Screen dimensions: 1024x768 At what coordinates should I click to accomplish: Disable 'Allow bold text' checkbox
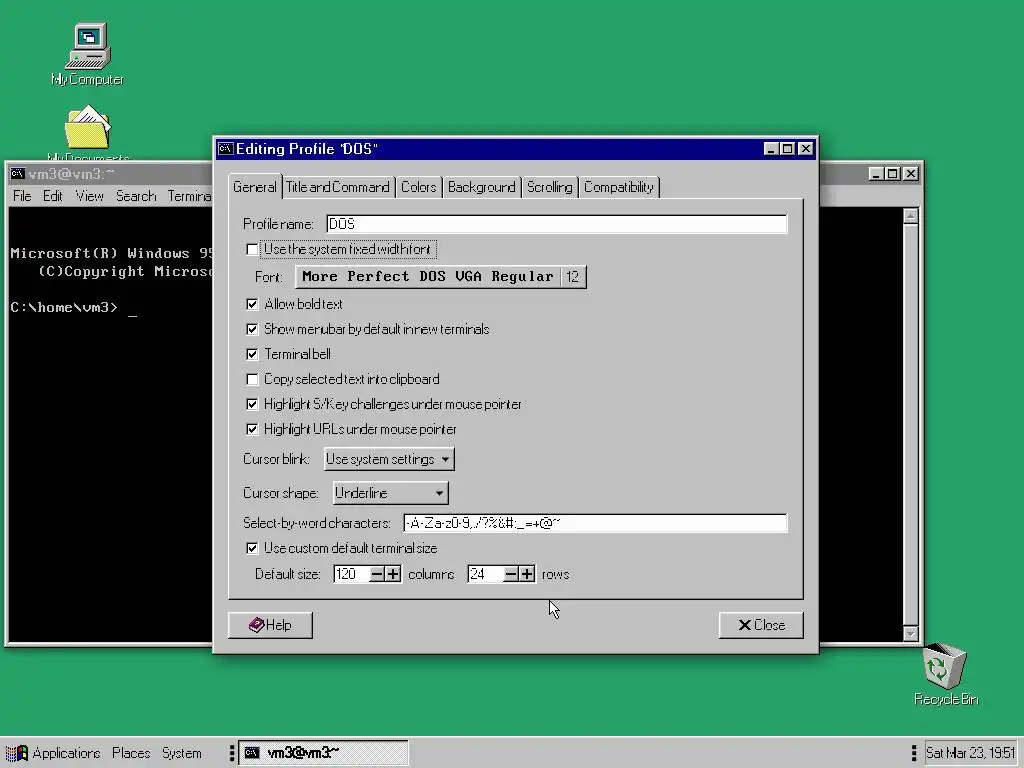pyautogui.click(x=252, y=304)
